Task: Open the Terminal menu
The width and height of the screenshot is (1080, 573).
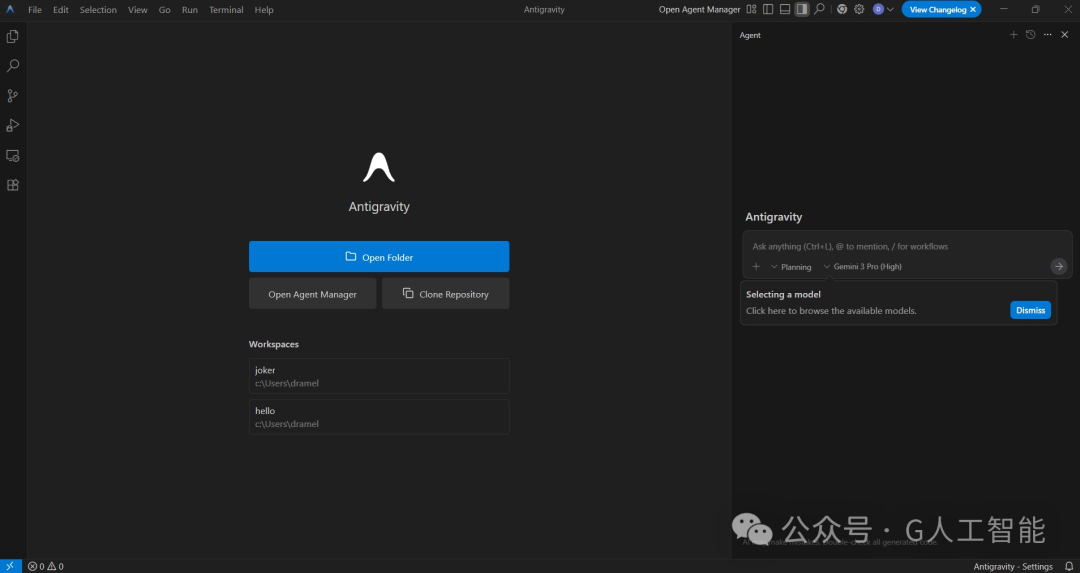Action: coord(226,10)
